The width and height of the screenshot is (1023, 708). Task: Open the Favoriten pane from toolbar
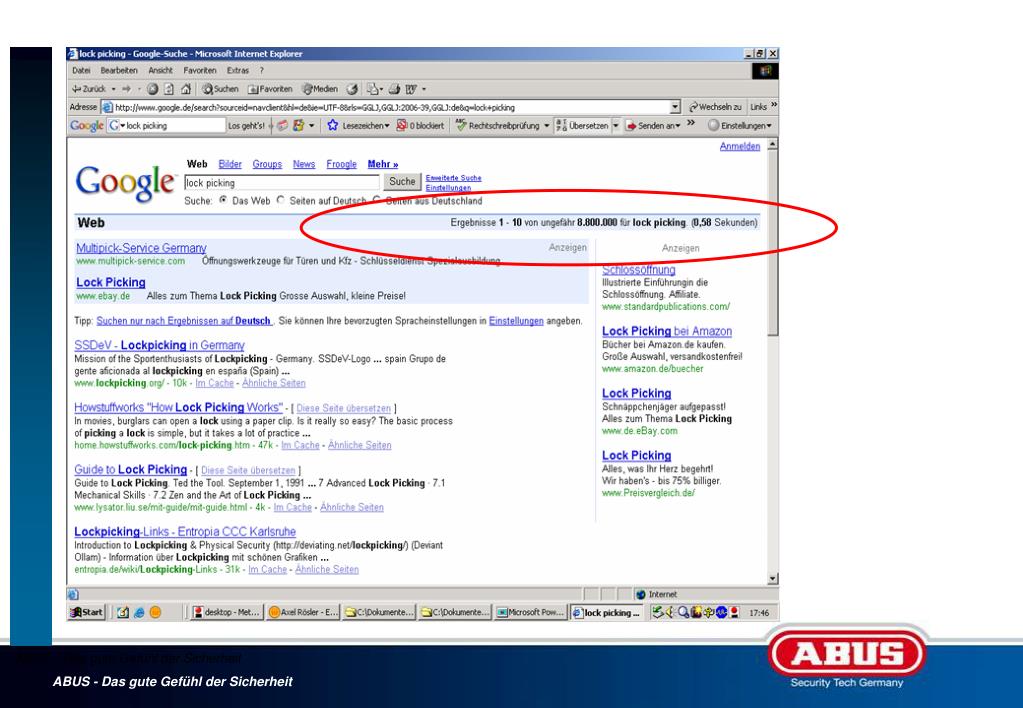tap(270, 89)
